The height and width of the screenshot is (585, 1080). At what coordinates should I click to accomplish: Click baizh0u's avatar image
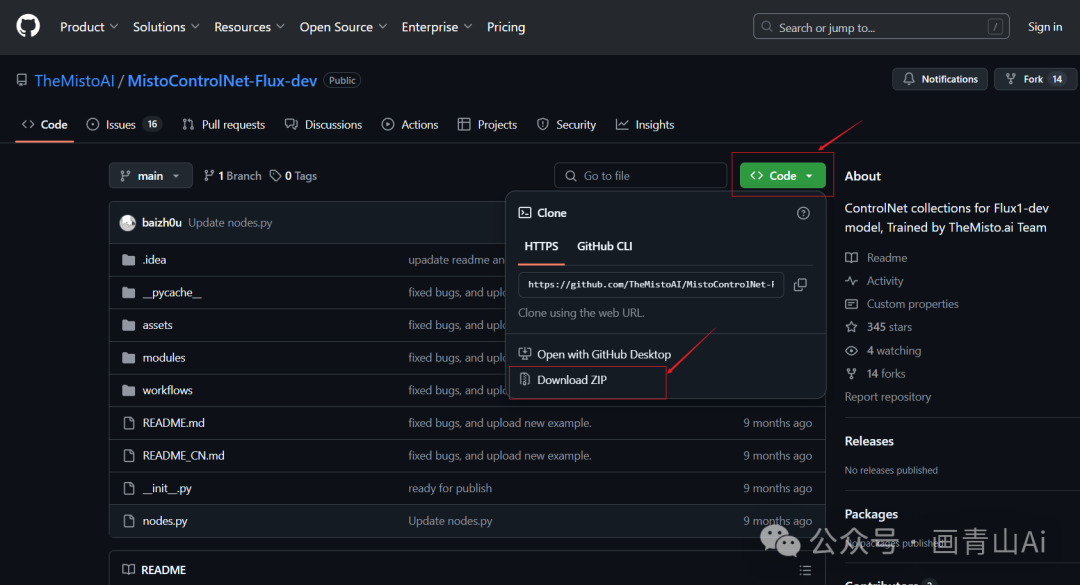coord(127,223)
